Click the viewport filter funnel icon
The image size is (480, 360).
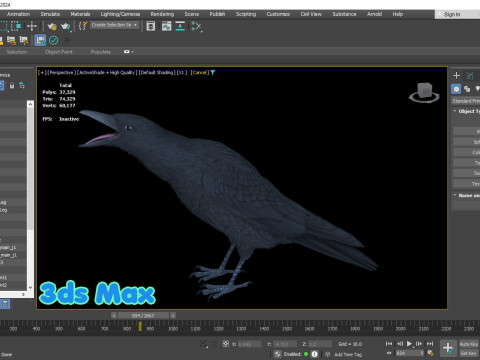[x=213, y=72]
